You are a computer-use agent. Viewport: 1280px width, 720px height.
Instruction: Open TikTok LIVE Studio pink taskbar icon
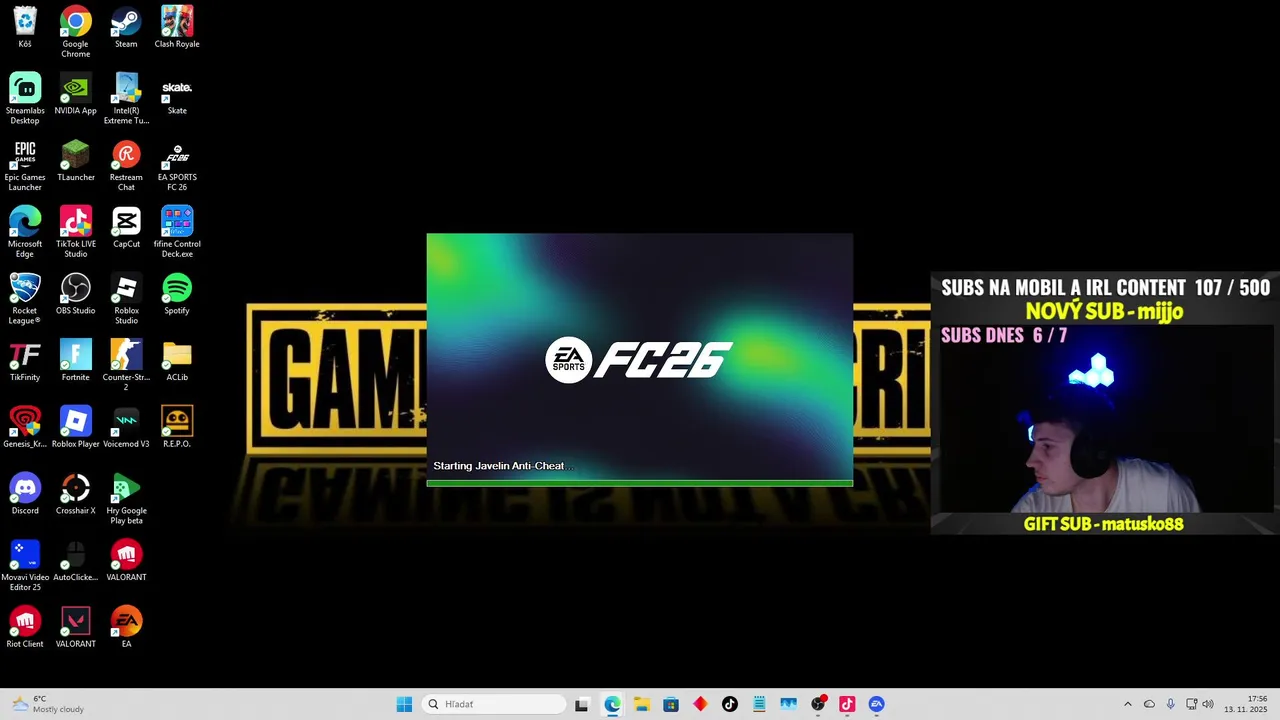847,704
